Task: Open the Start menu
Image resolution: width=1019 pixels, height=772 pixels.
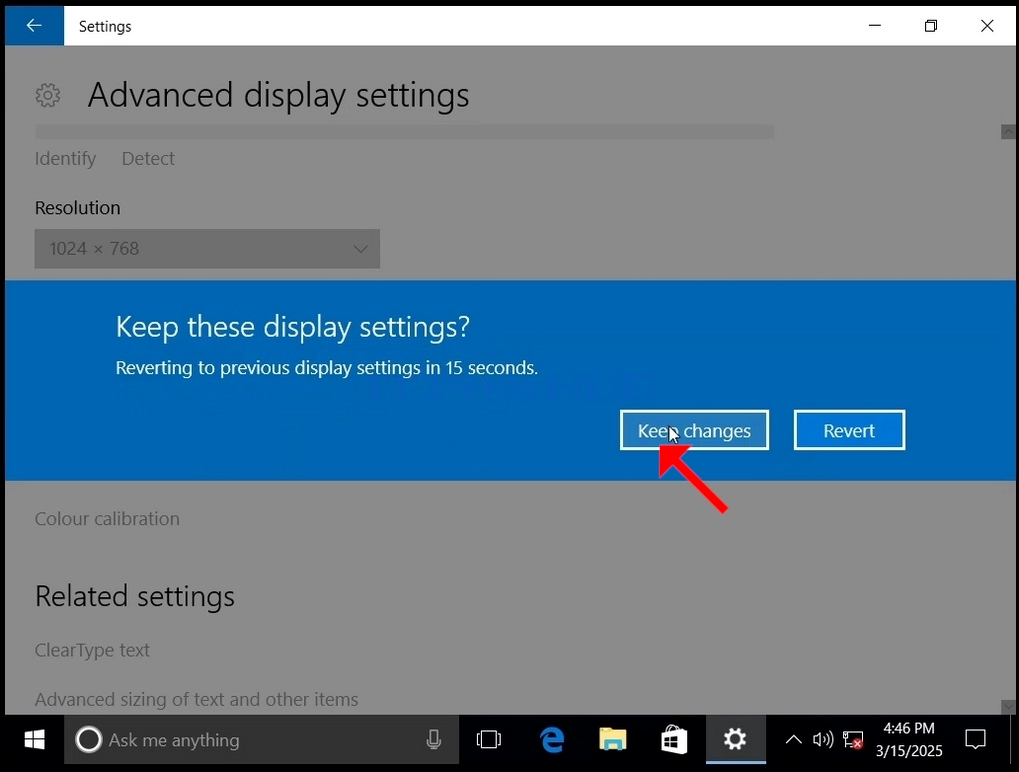Action: click(34, 740)
